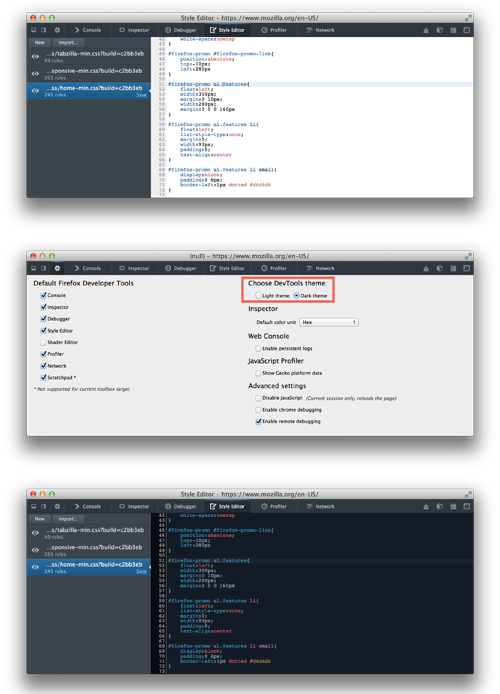Click the New button in light-theme Style Editor
500x694 pixels.
[x=40, y=42]
